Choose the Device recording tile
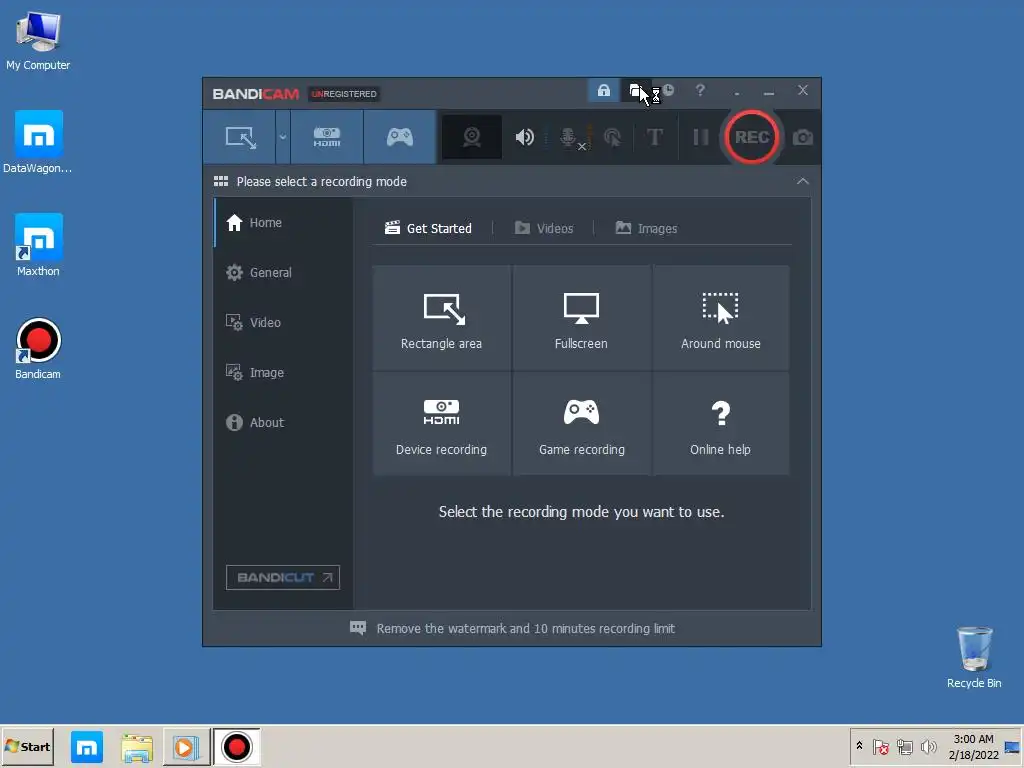The height and width of the screenshot is (768, 1024). click(x=441, y=424)
